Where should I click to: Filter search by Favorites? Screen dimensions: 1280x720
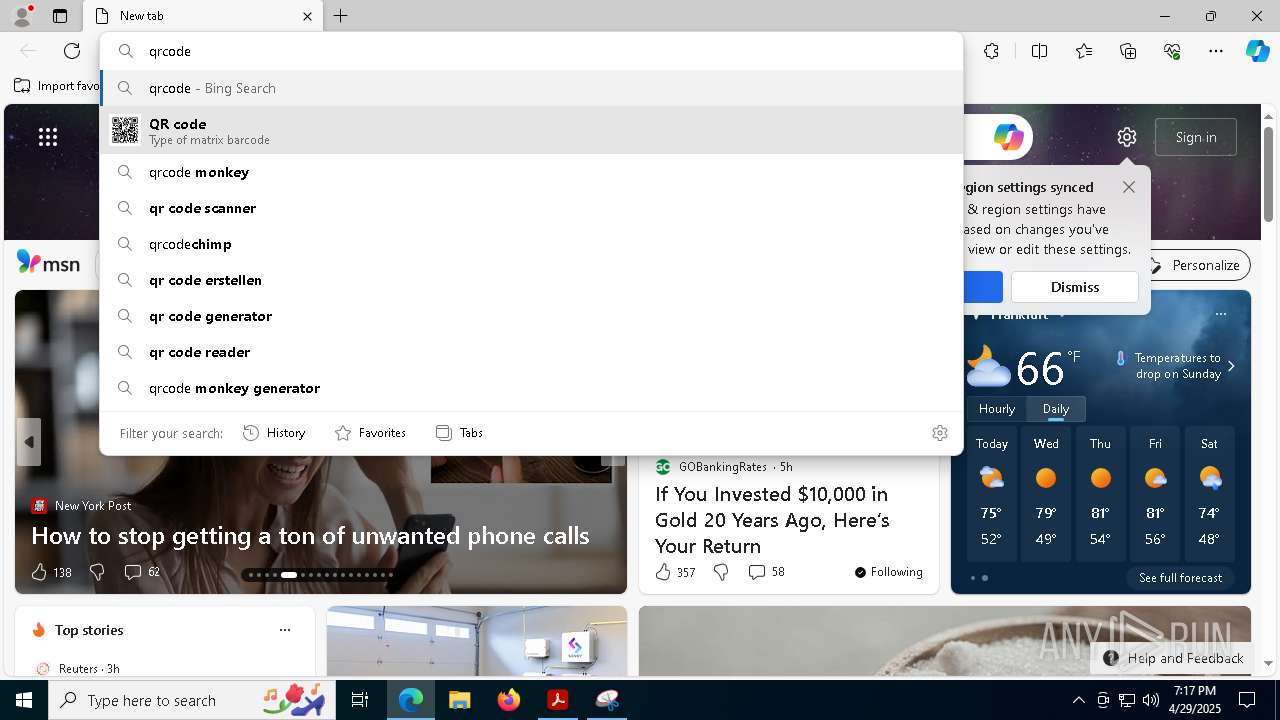(370, 433)
